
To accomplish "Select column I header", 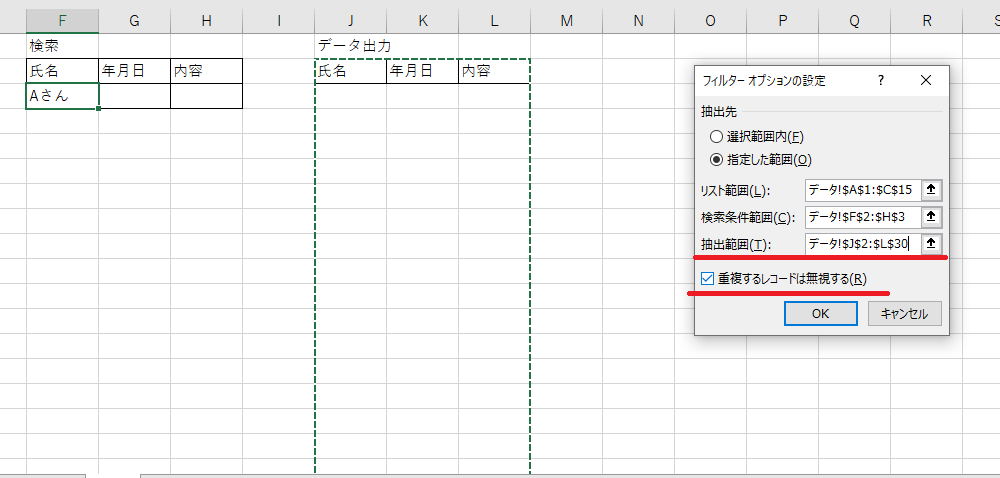I will coord(278,21).
